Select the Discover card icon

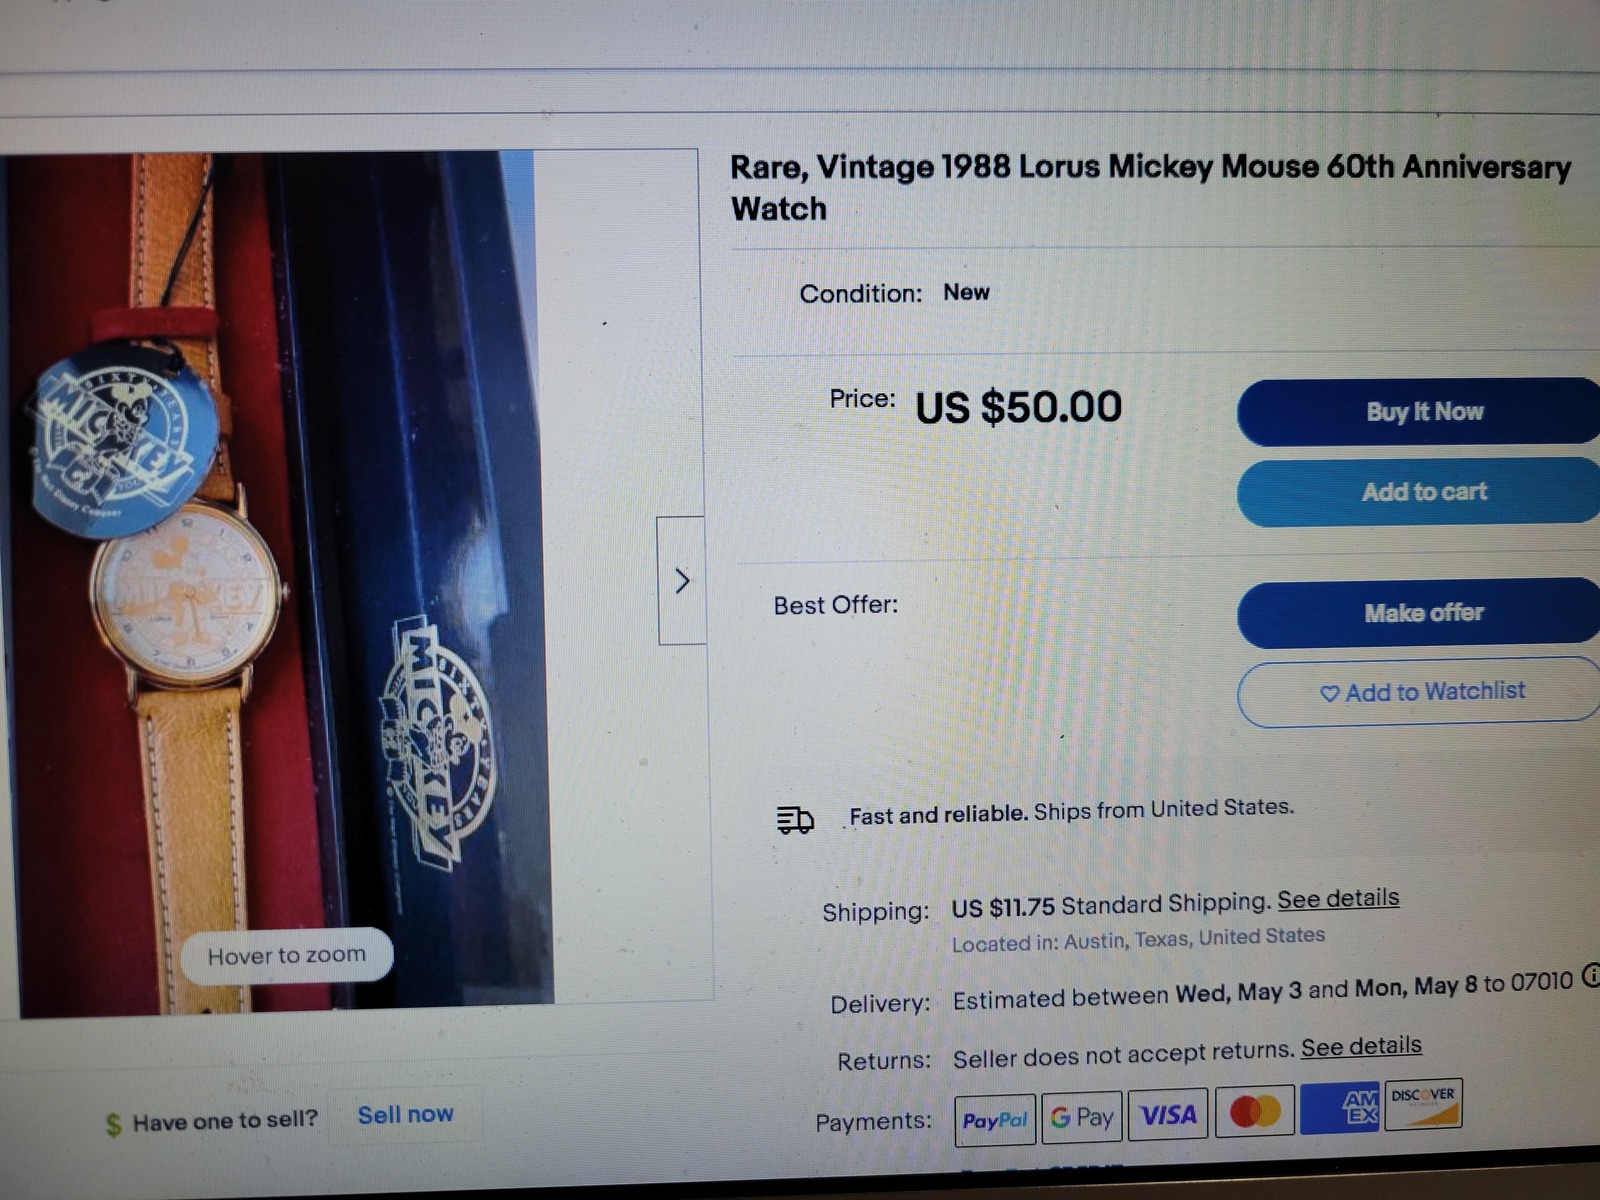pos(1423,1103)
